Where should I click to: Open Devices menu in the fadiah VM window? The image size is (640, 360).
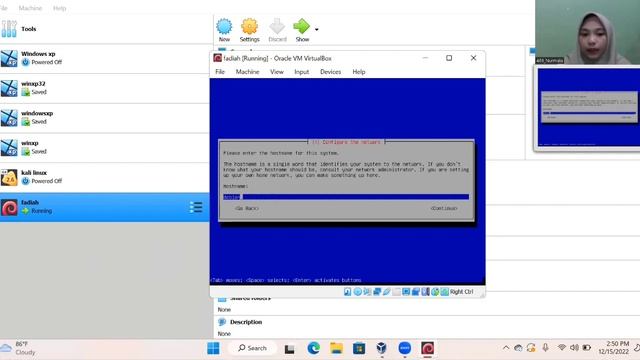click(x=330, y=72)
